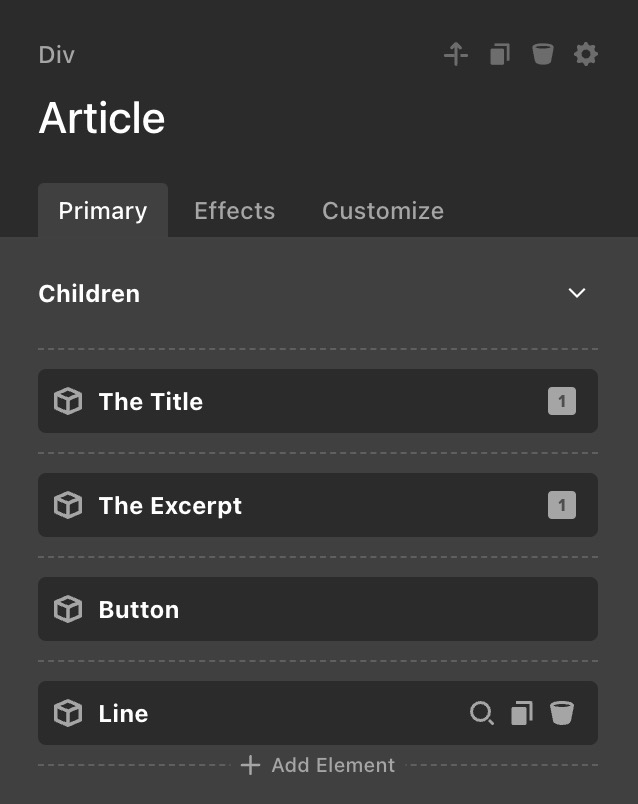Viewport: 638px width, 804px height.
Task: Duplicate the Line child element
Action: click(522, 713)
